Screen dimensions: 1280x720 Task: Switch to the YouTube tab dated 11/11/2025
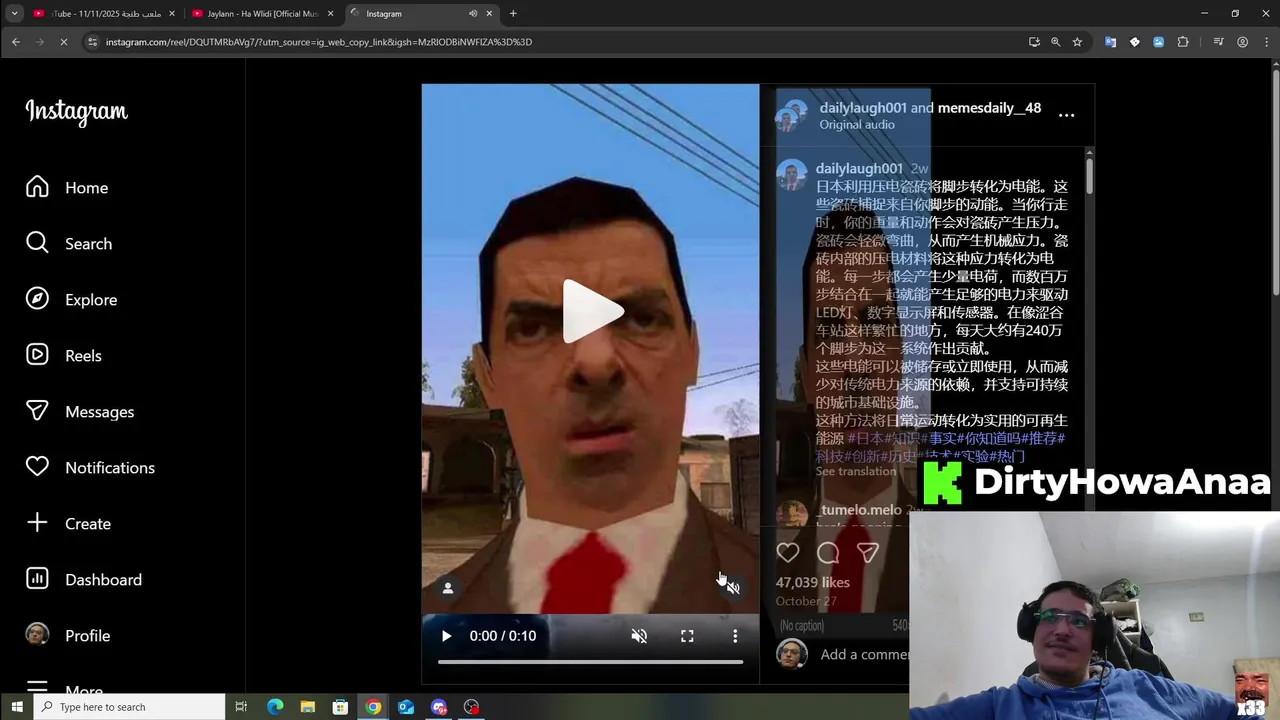[x=102, y=14]
